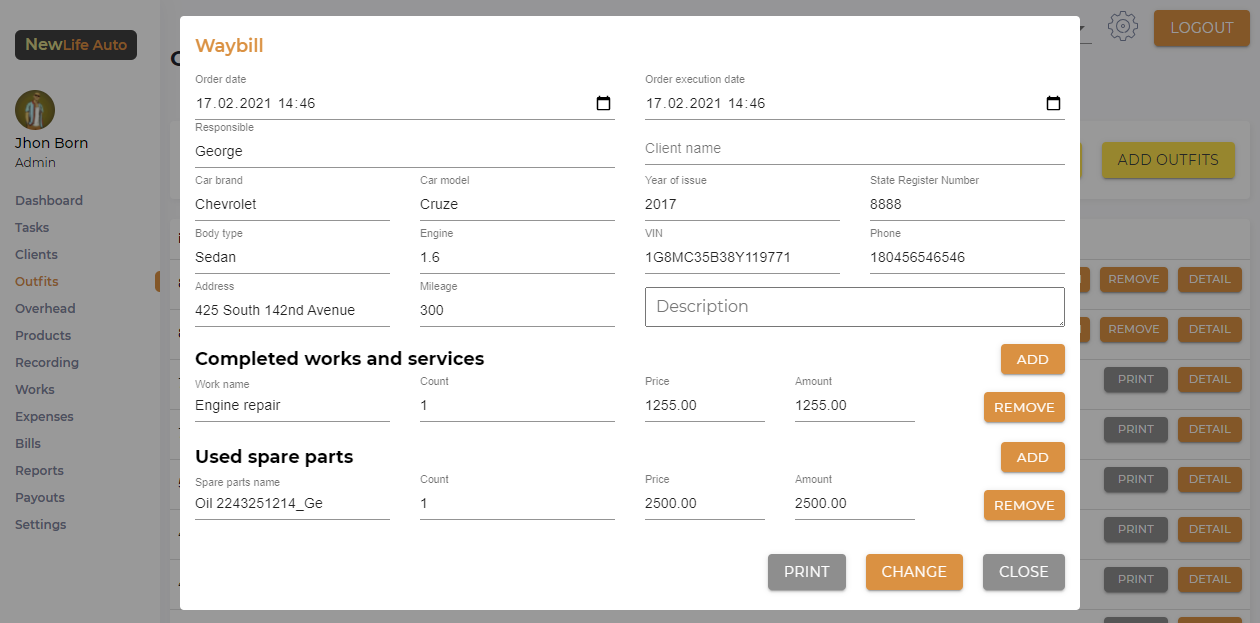
Task: Open Dashboard in the sidebar
Action: pos(49,201)
